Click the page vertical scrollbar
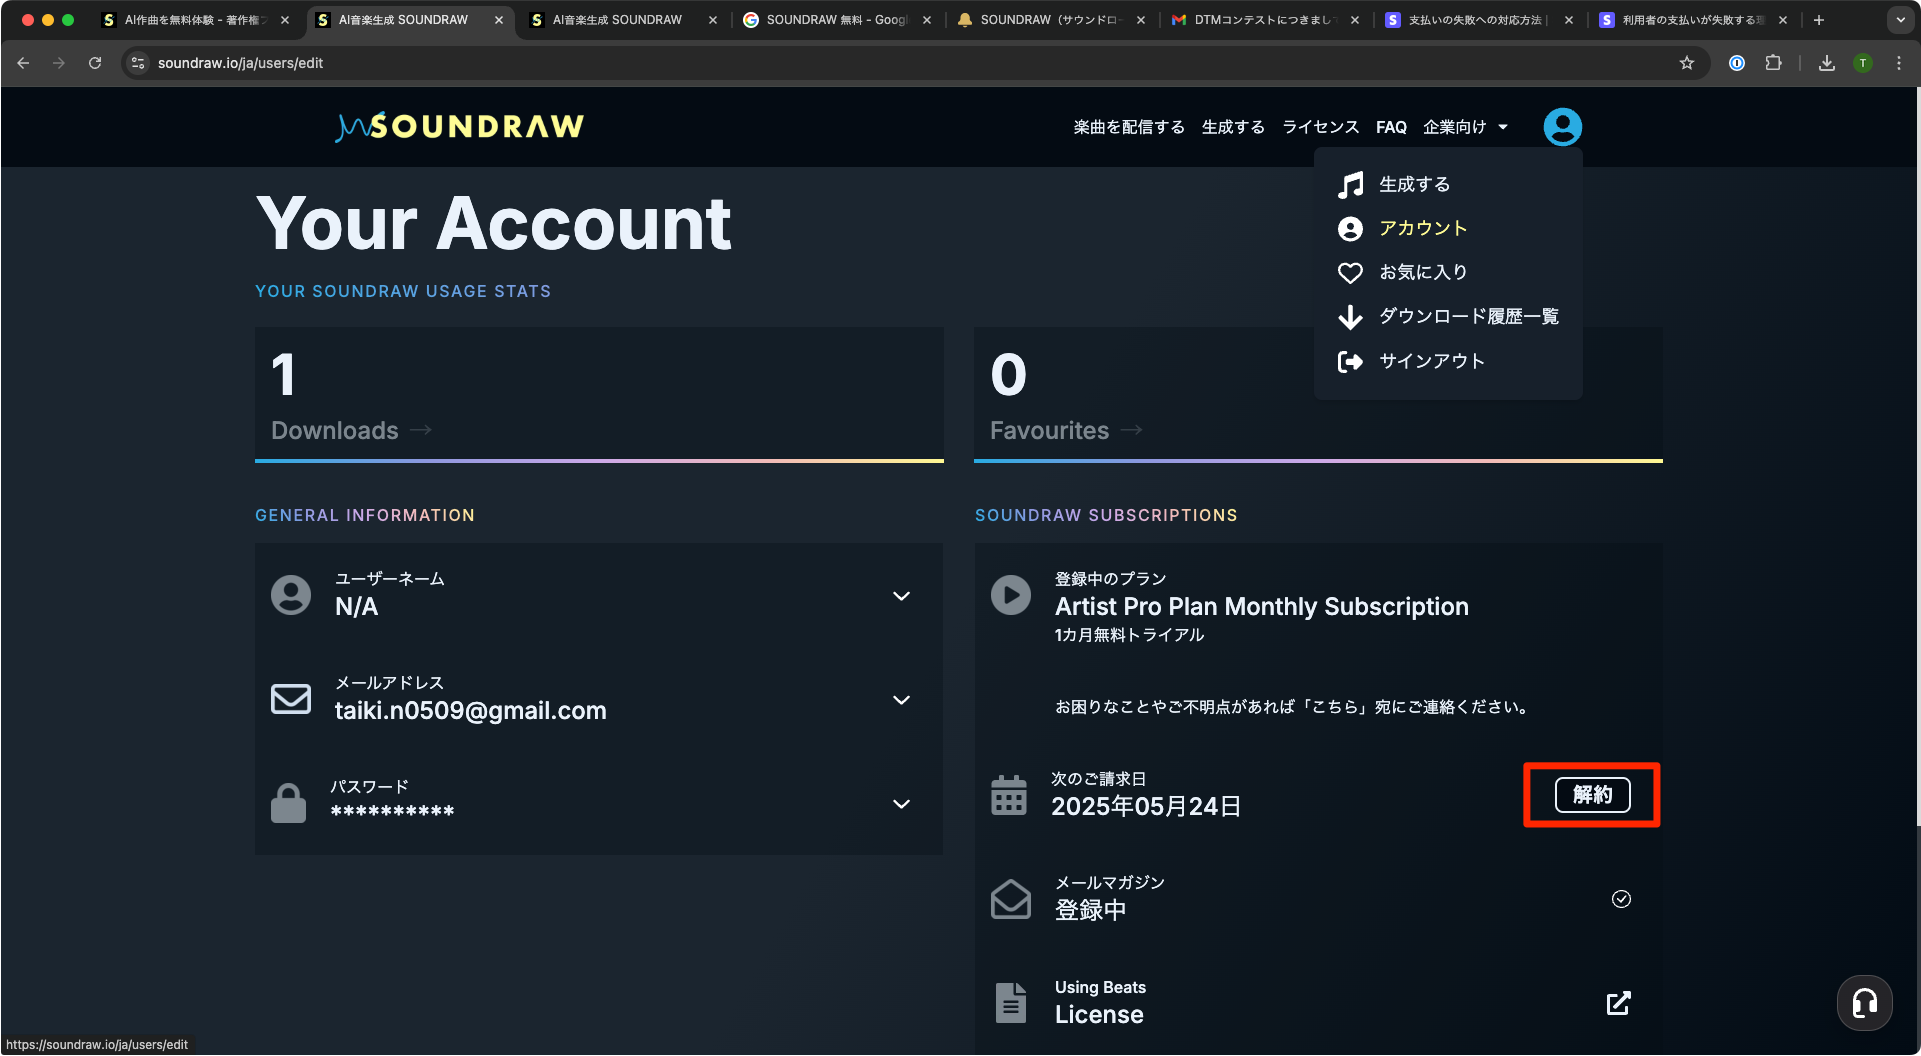Viewport: 1921px width, 1056px height. [1916, 456]
